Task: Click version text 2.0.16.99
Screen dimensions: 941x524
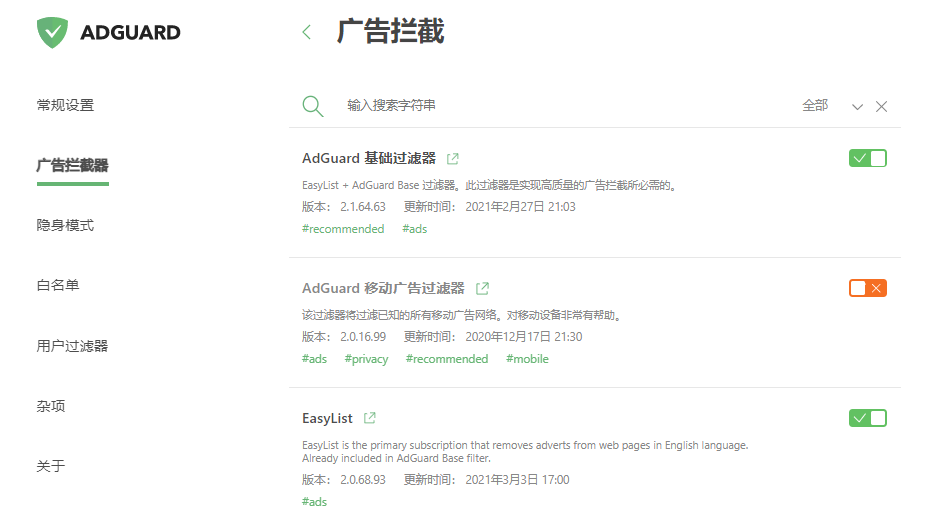Action: [x=363, y=337]
